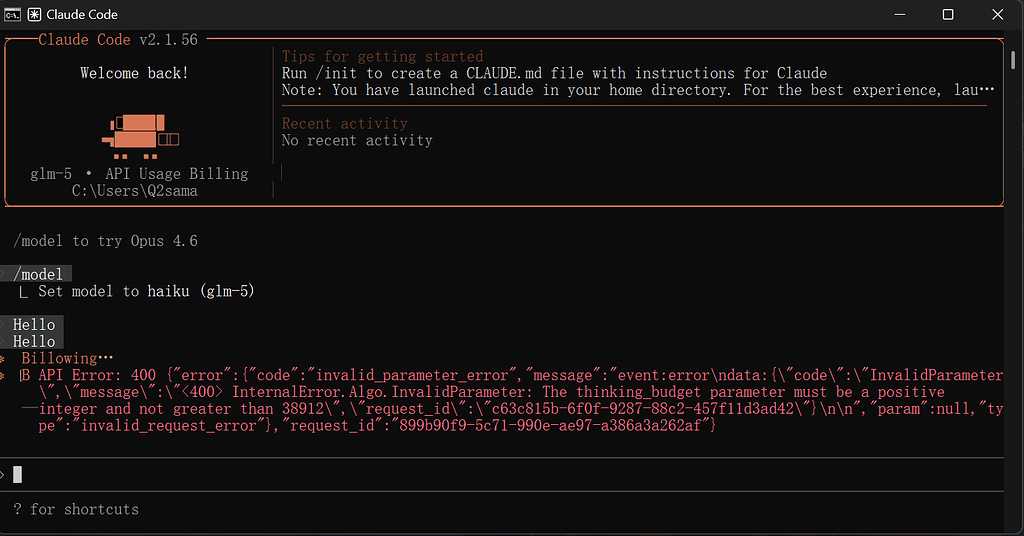
Task: Click the Claude Code asterisk logo icon
Action: pyautogui.click(x=35, y=14)
